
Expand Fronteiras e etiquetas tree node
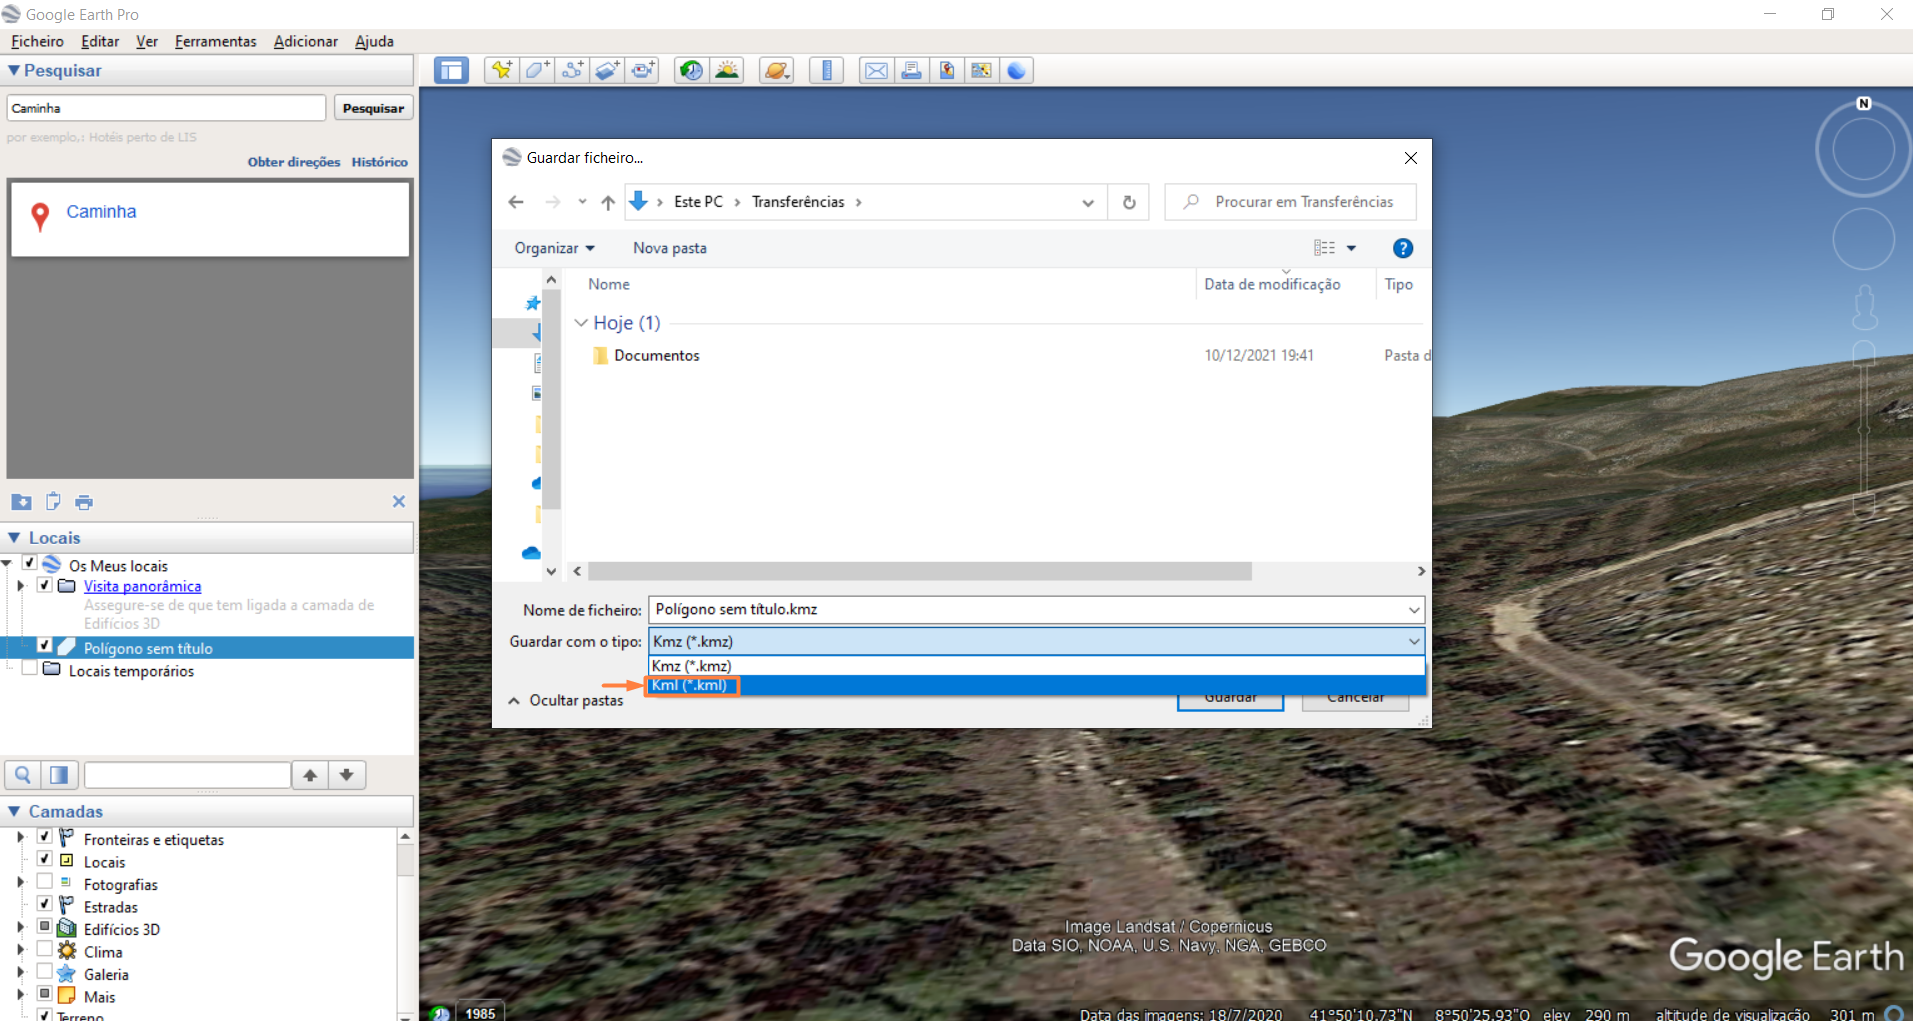click(20, 838)
